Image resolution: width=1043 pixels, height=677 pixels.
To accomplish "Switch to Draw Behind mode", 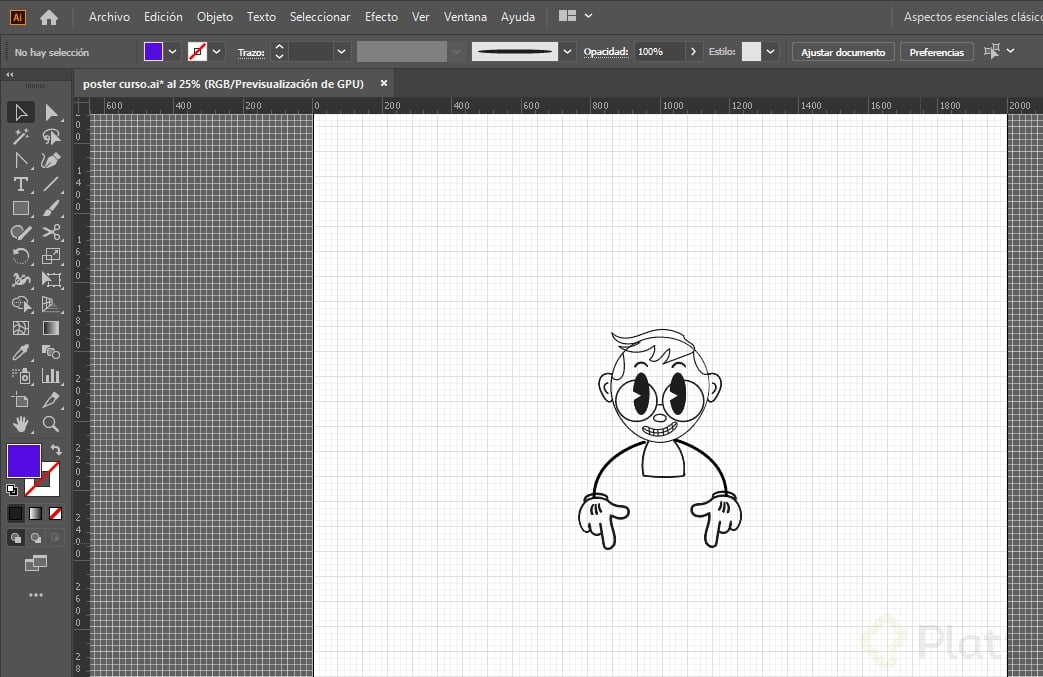I will [36, 538].
